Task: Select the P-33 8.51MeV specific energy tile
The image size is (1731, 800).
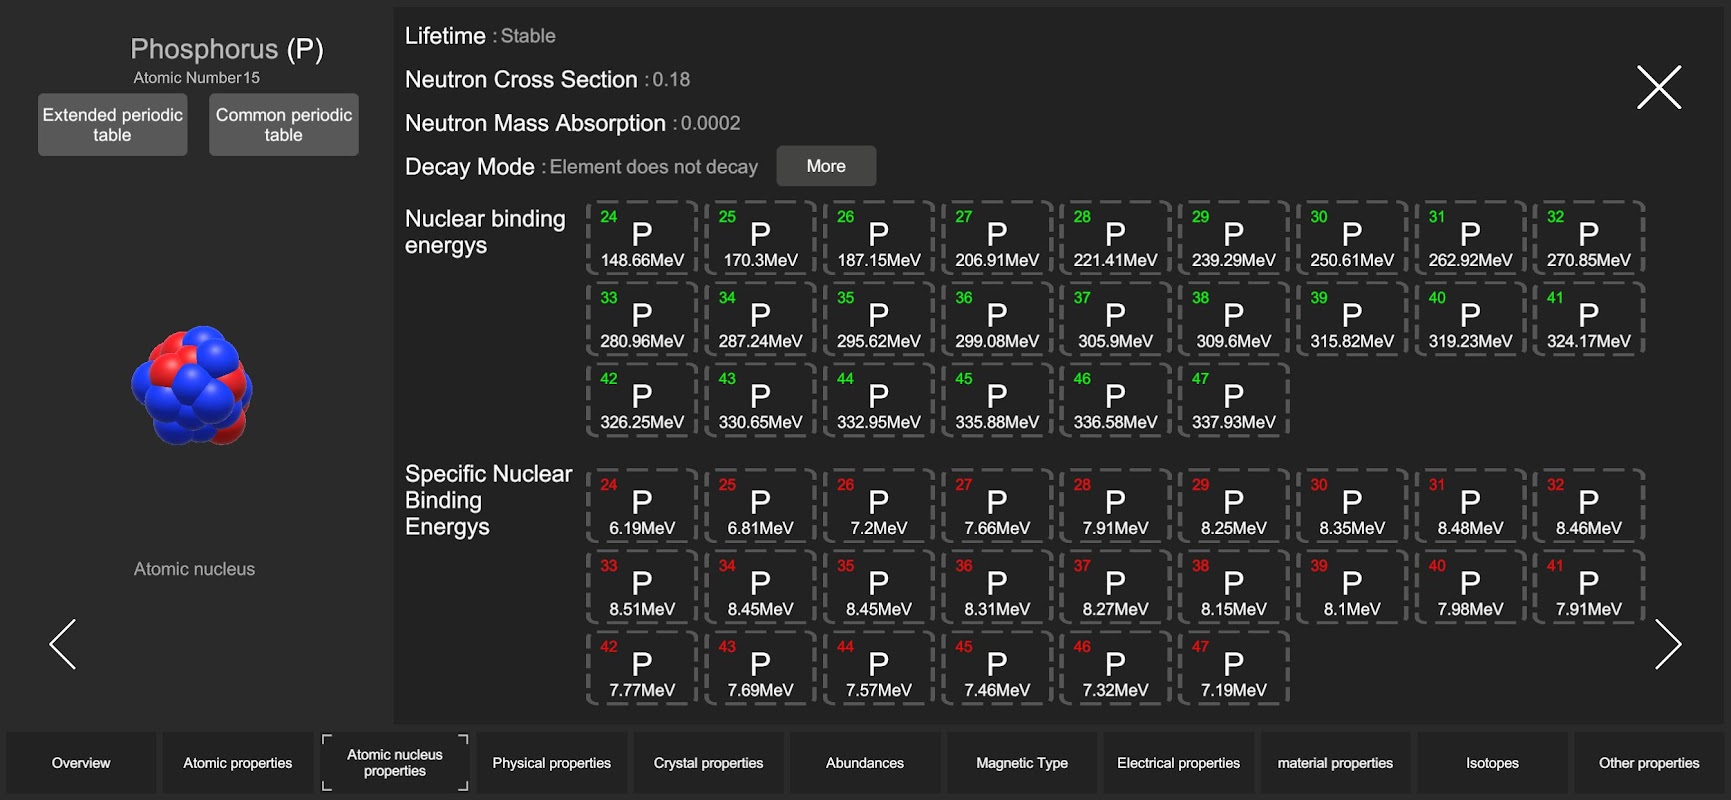Action: click(642, 587)
